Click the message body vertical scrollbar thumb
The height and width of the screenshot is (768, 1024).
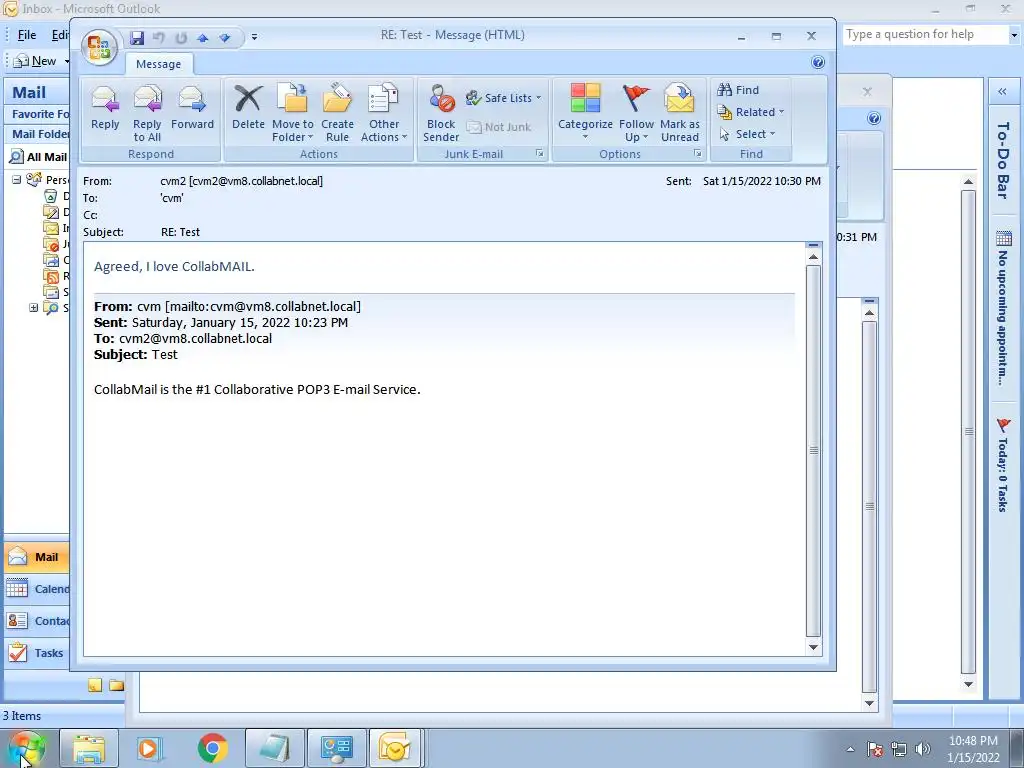[x=813, y=451]
